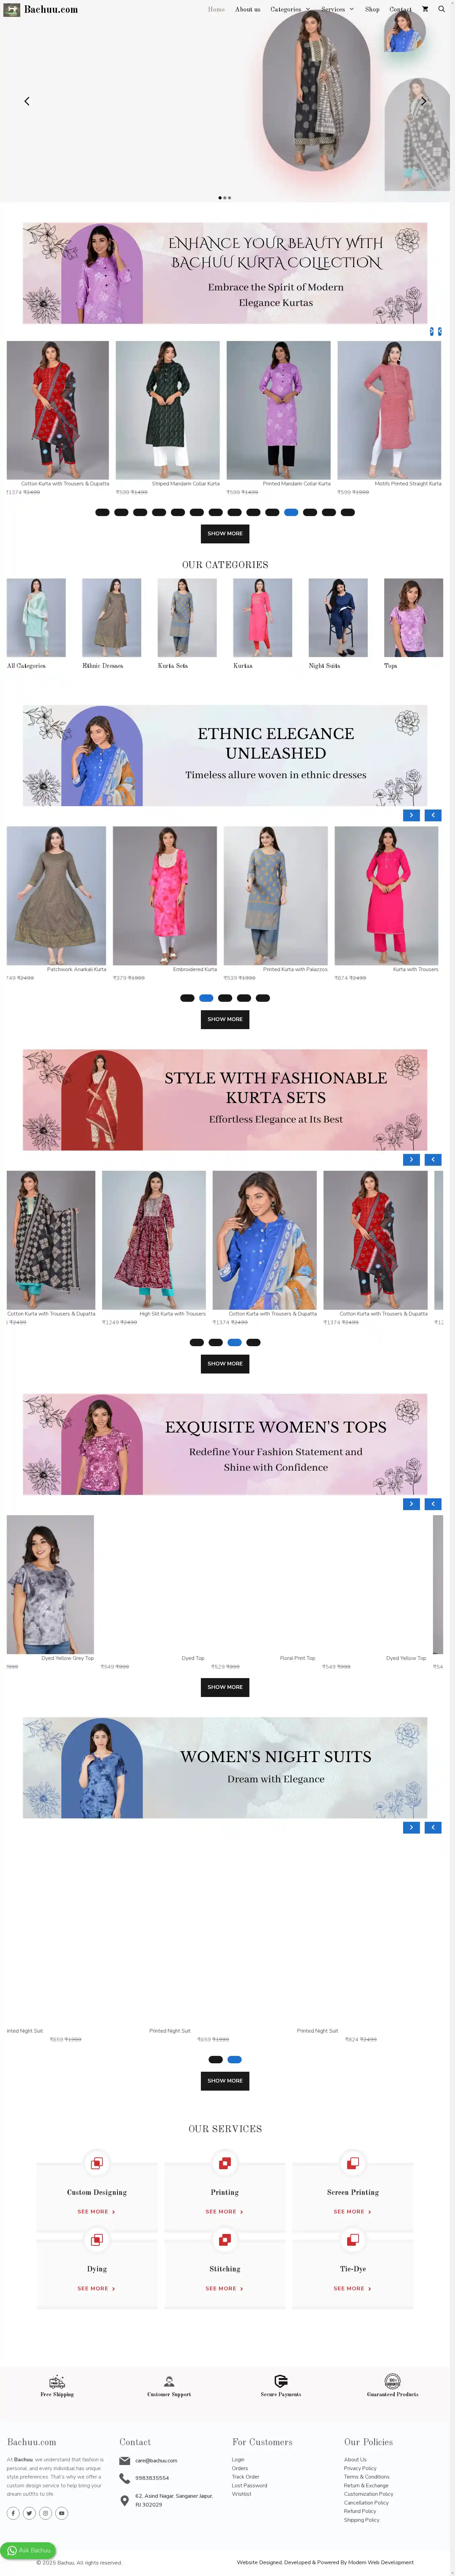
Task: Select the highlighted blue kurta carousel dot
Action: (x=291, y=512)
